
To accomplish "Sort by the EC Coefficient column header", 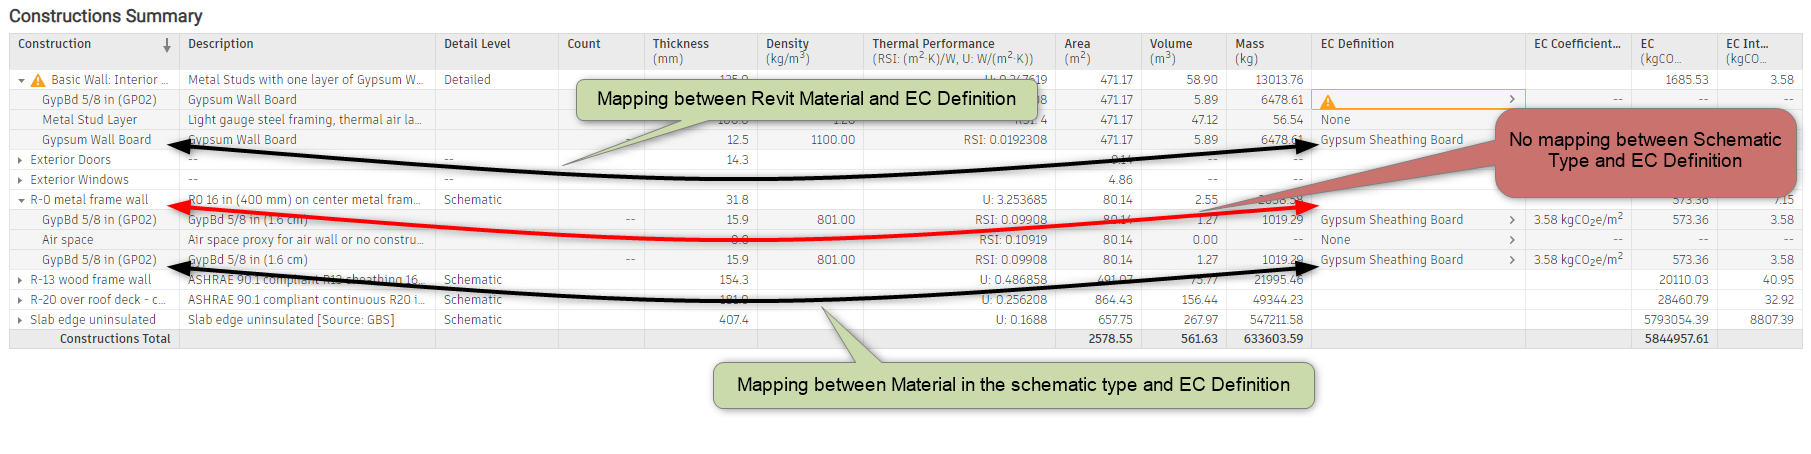I will click(x=1578, y=51).
